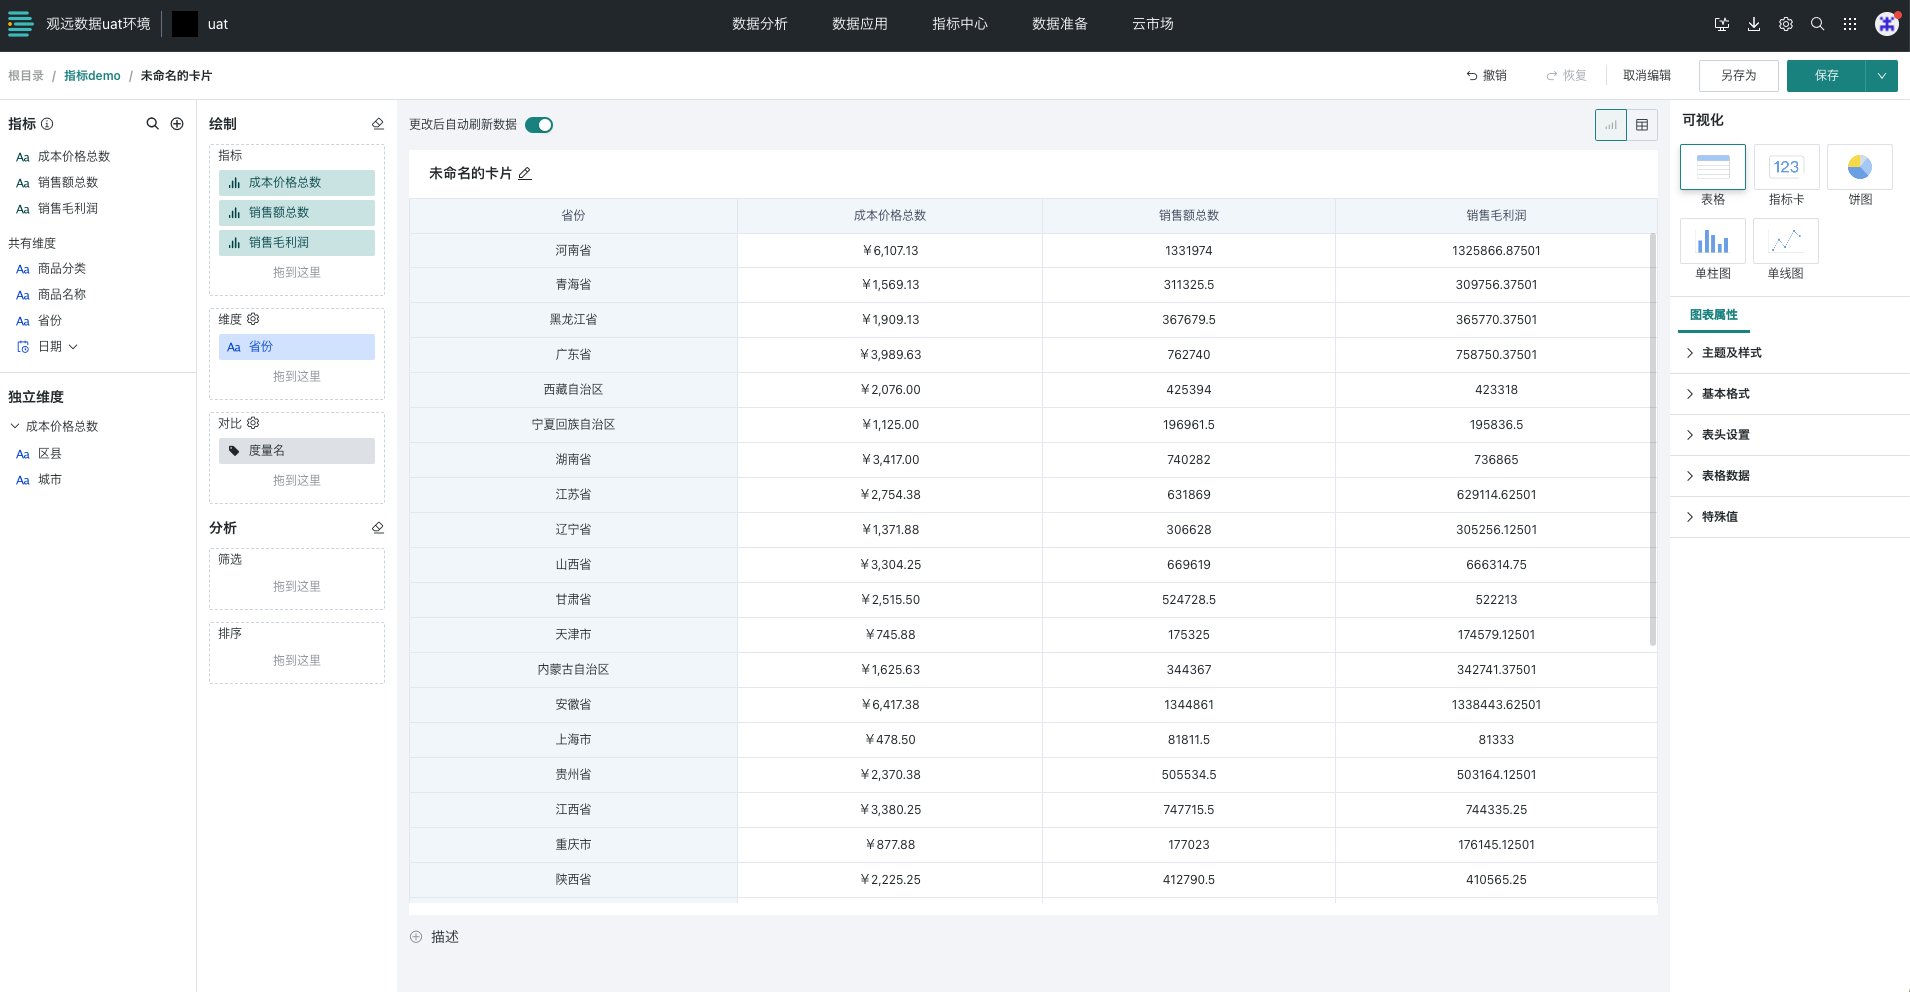Click the pencil icon to rename the card
Viewport: 1910px width, 992px height.
point(525,174)
